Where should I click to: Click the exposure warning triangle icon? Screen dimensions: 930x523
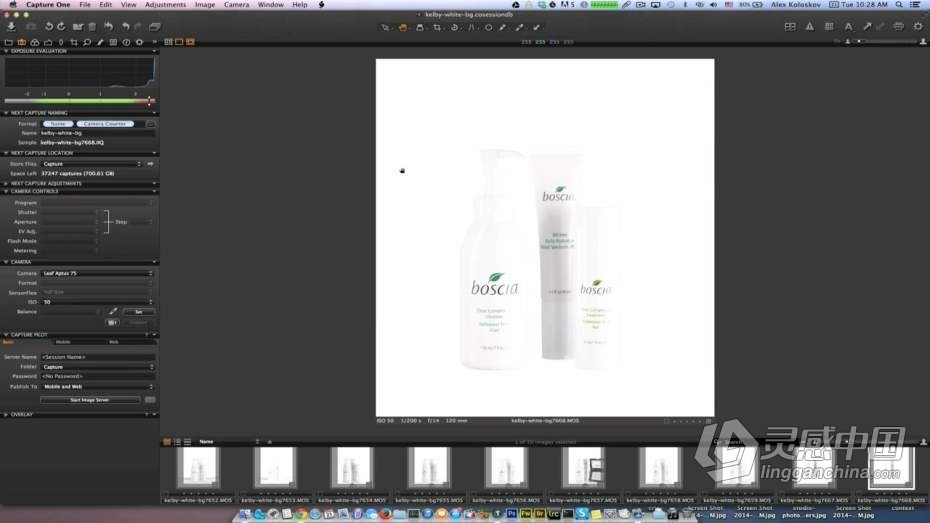[x=810, y=27]
